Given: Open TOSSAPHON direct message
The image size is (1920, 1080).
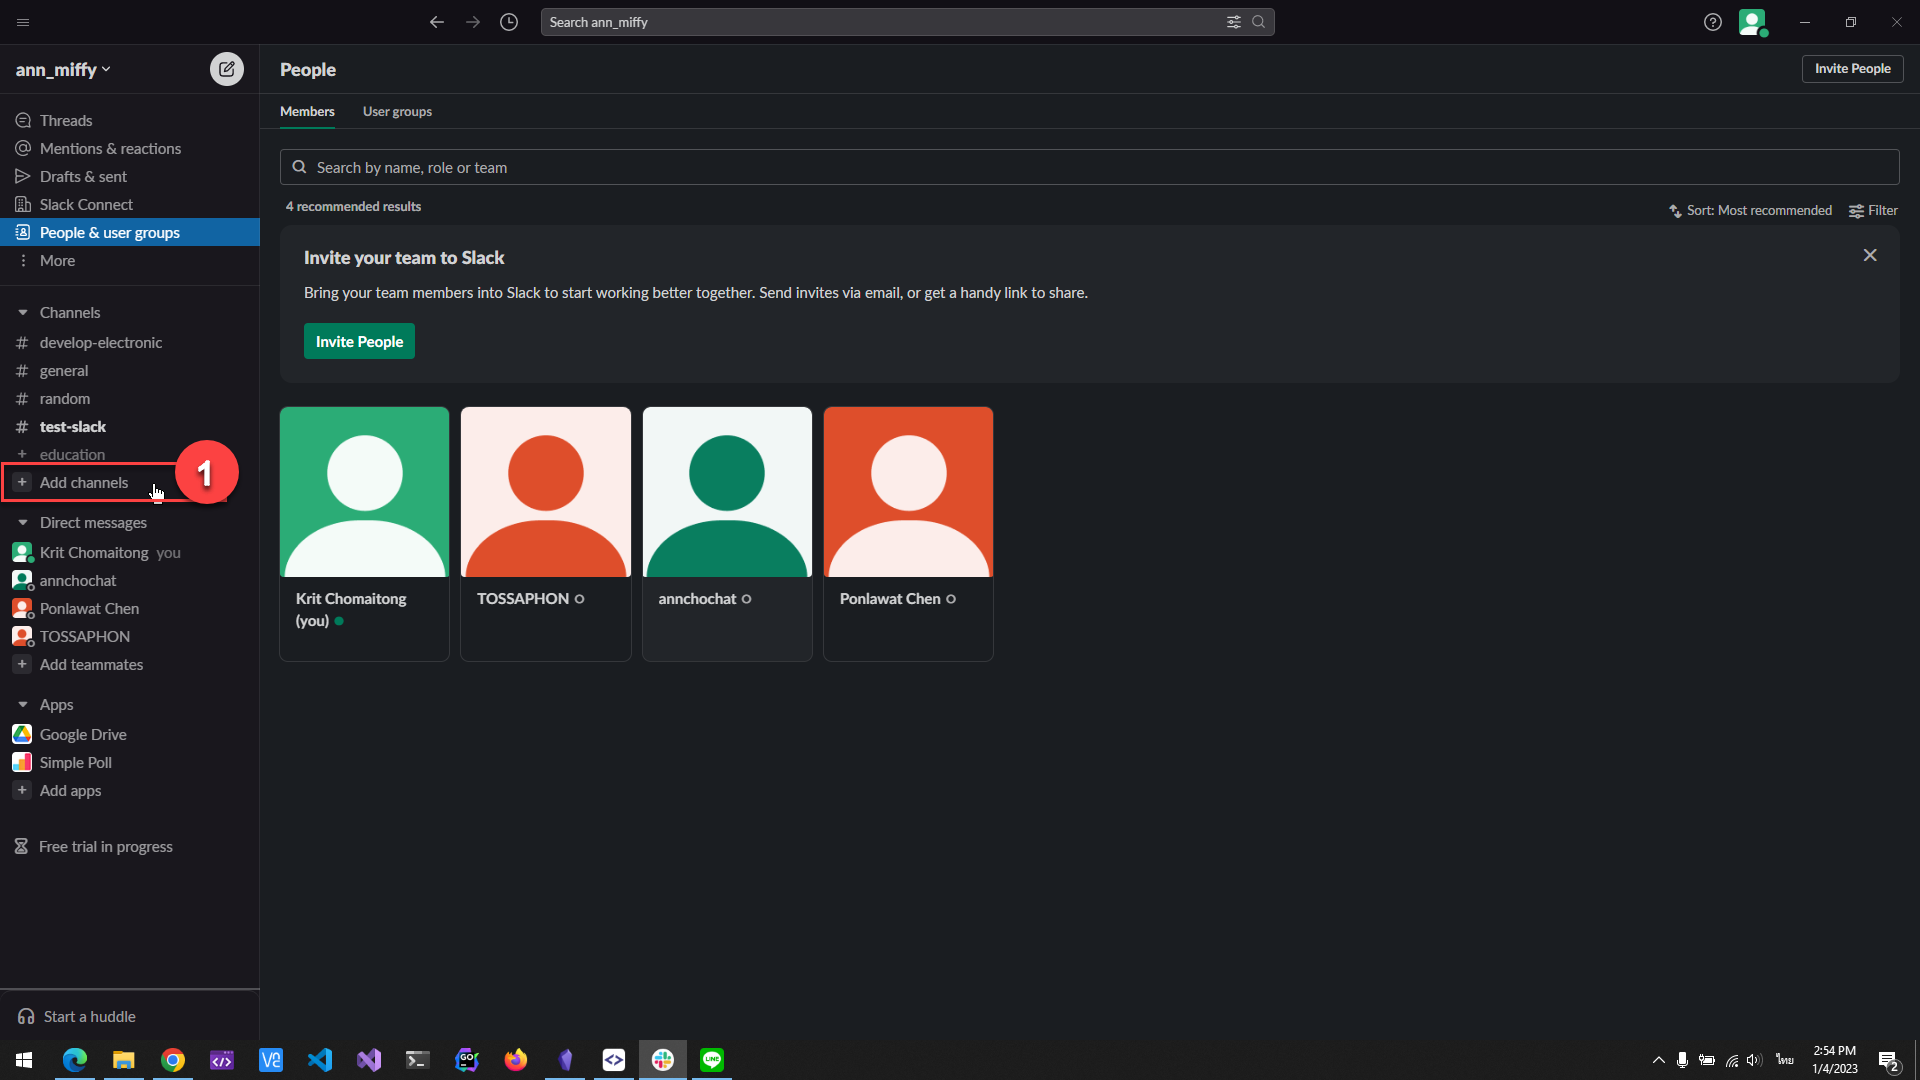Looking at the screenshot, I should click(x=130, y=636).
